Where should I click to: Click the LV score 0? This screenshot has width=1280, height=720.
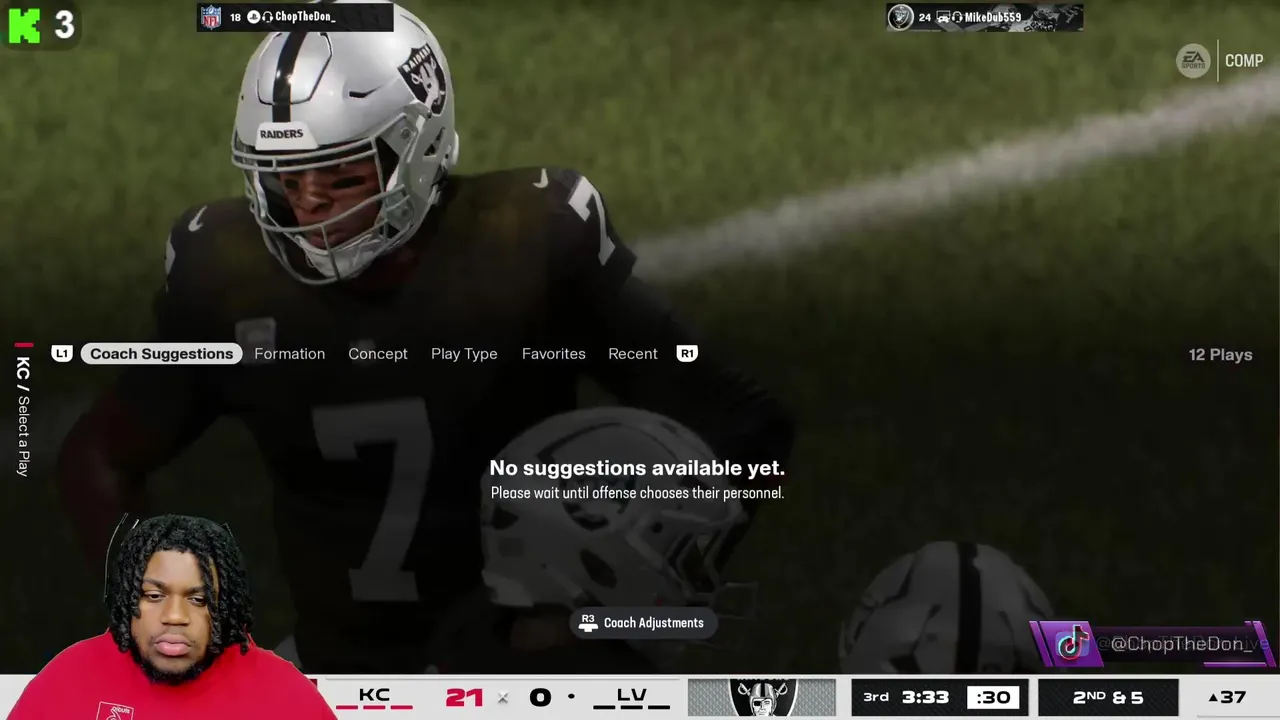click(540, 697)
